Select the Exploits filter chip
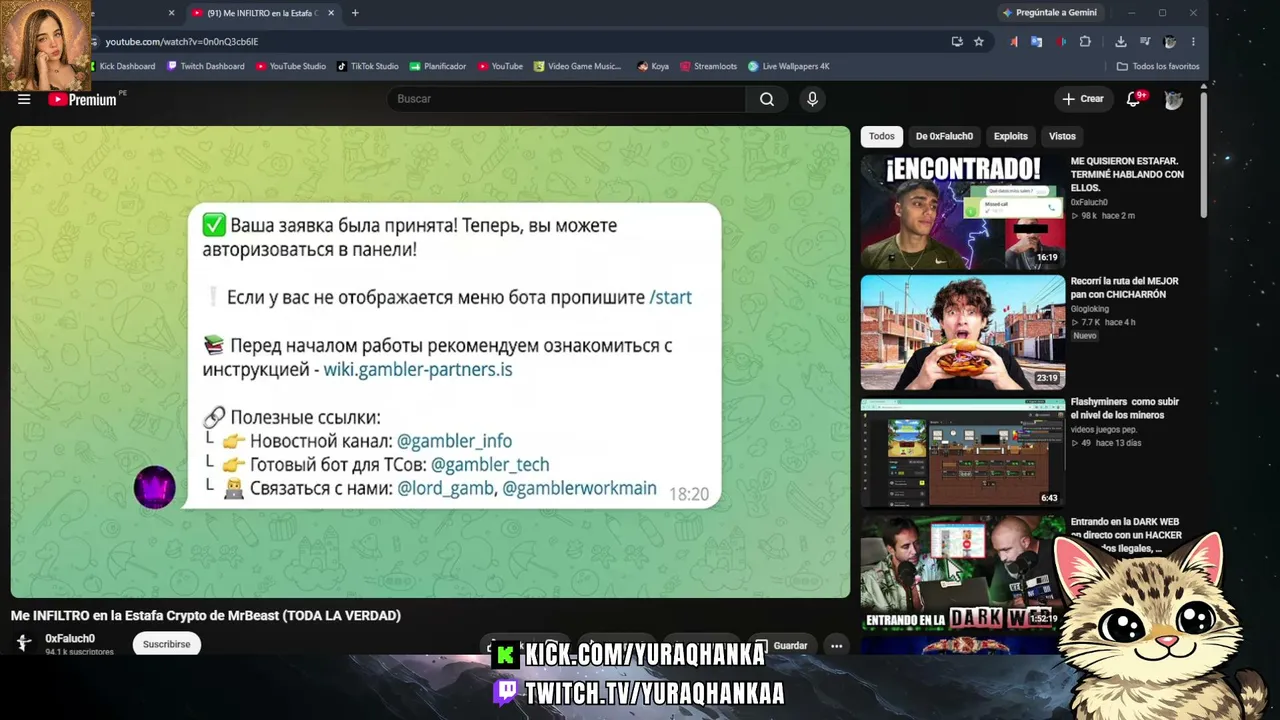 pyautogui.click(x=1011, y=136)
